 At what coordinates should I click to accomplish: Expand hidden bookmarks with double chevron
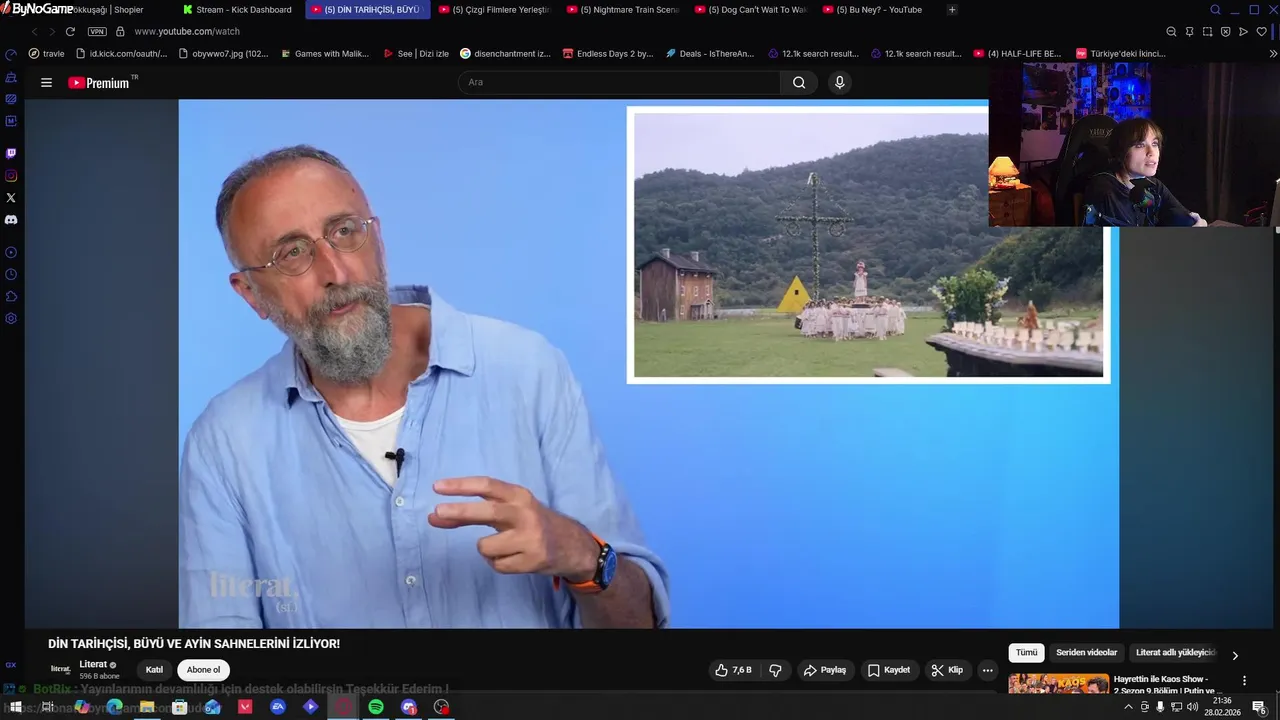[x=1272, y=54]
